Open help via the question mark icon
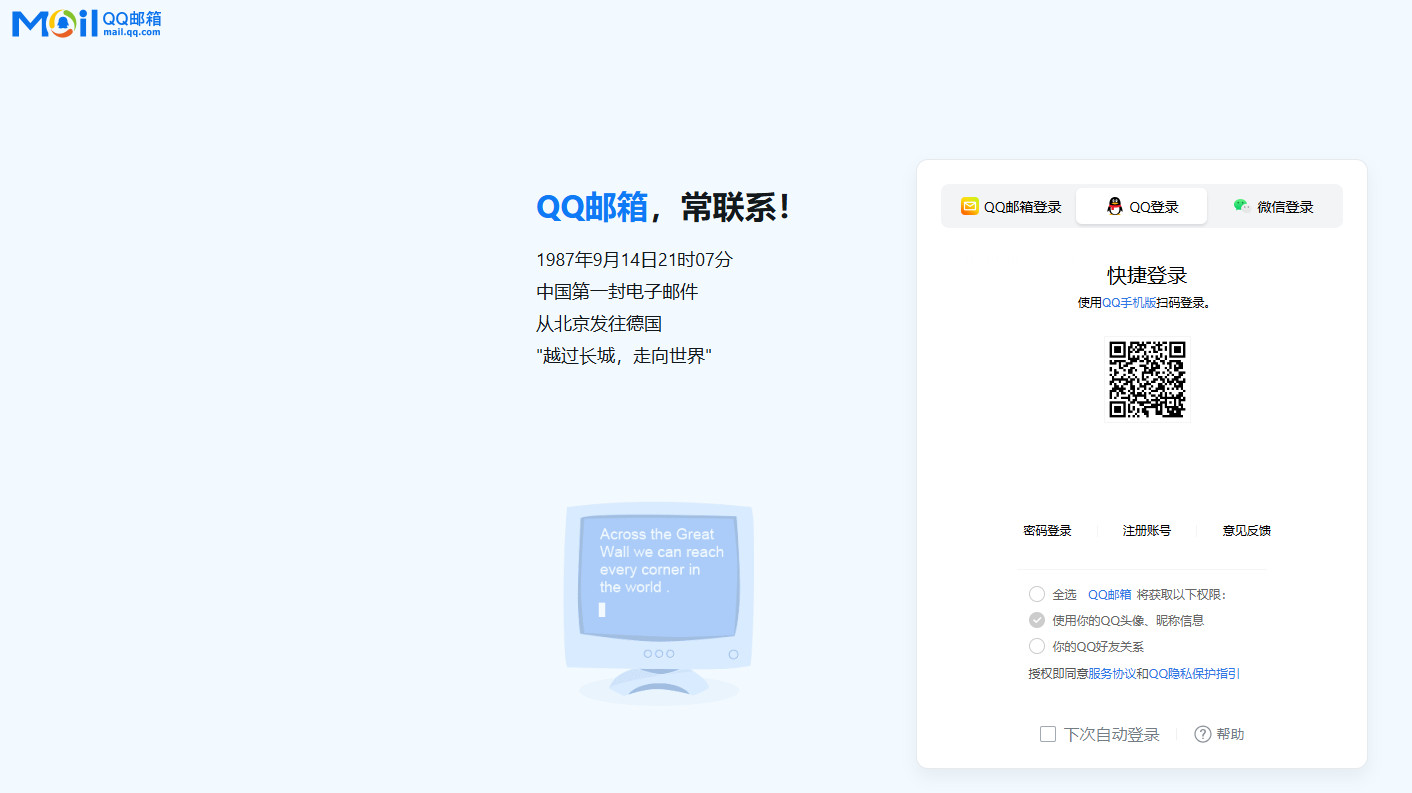The width and height of the screenshot is (1412, 793). pyautogui.click(x=1203, y=734)
